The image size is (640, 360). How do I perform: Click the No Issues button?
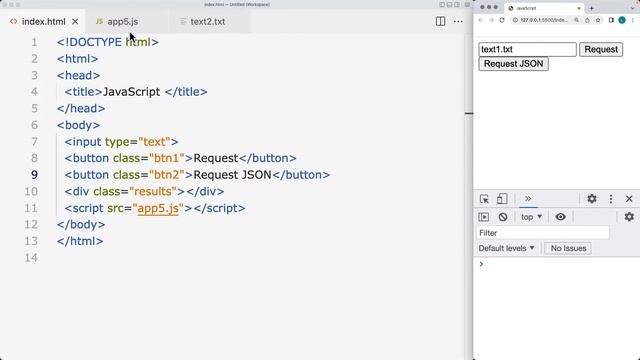click(568, 248)
